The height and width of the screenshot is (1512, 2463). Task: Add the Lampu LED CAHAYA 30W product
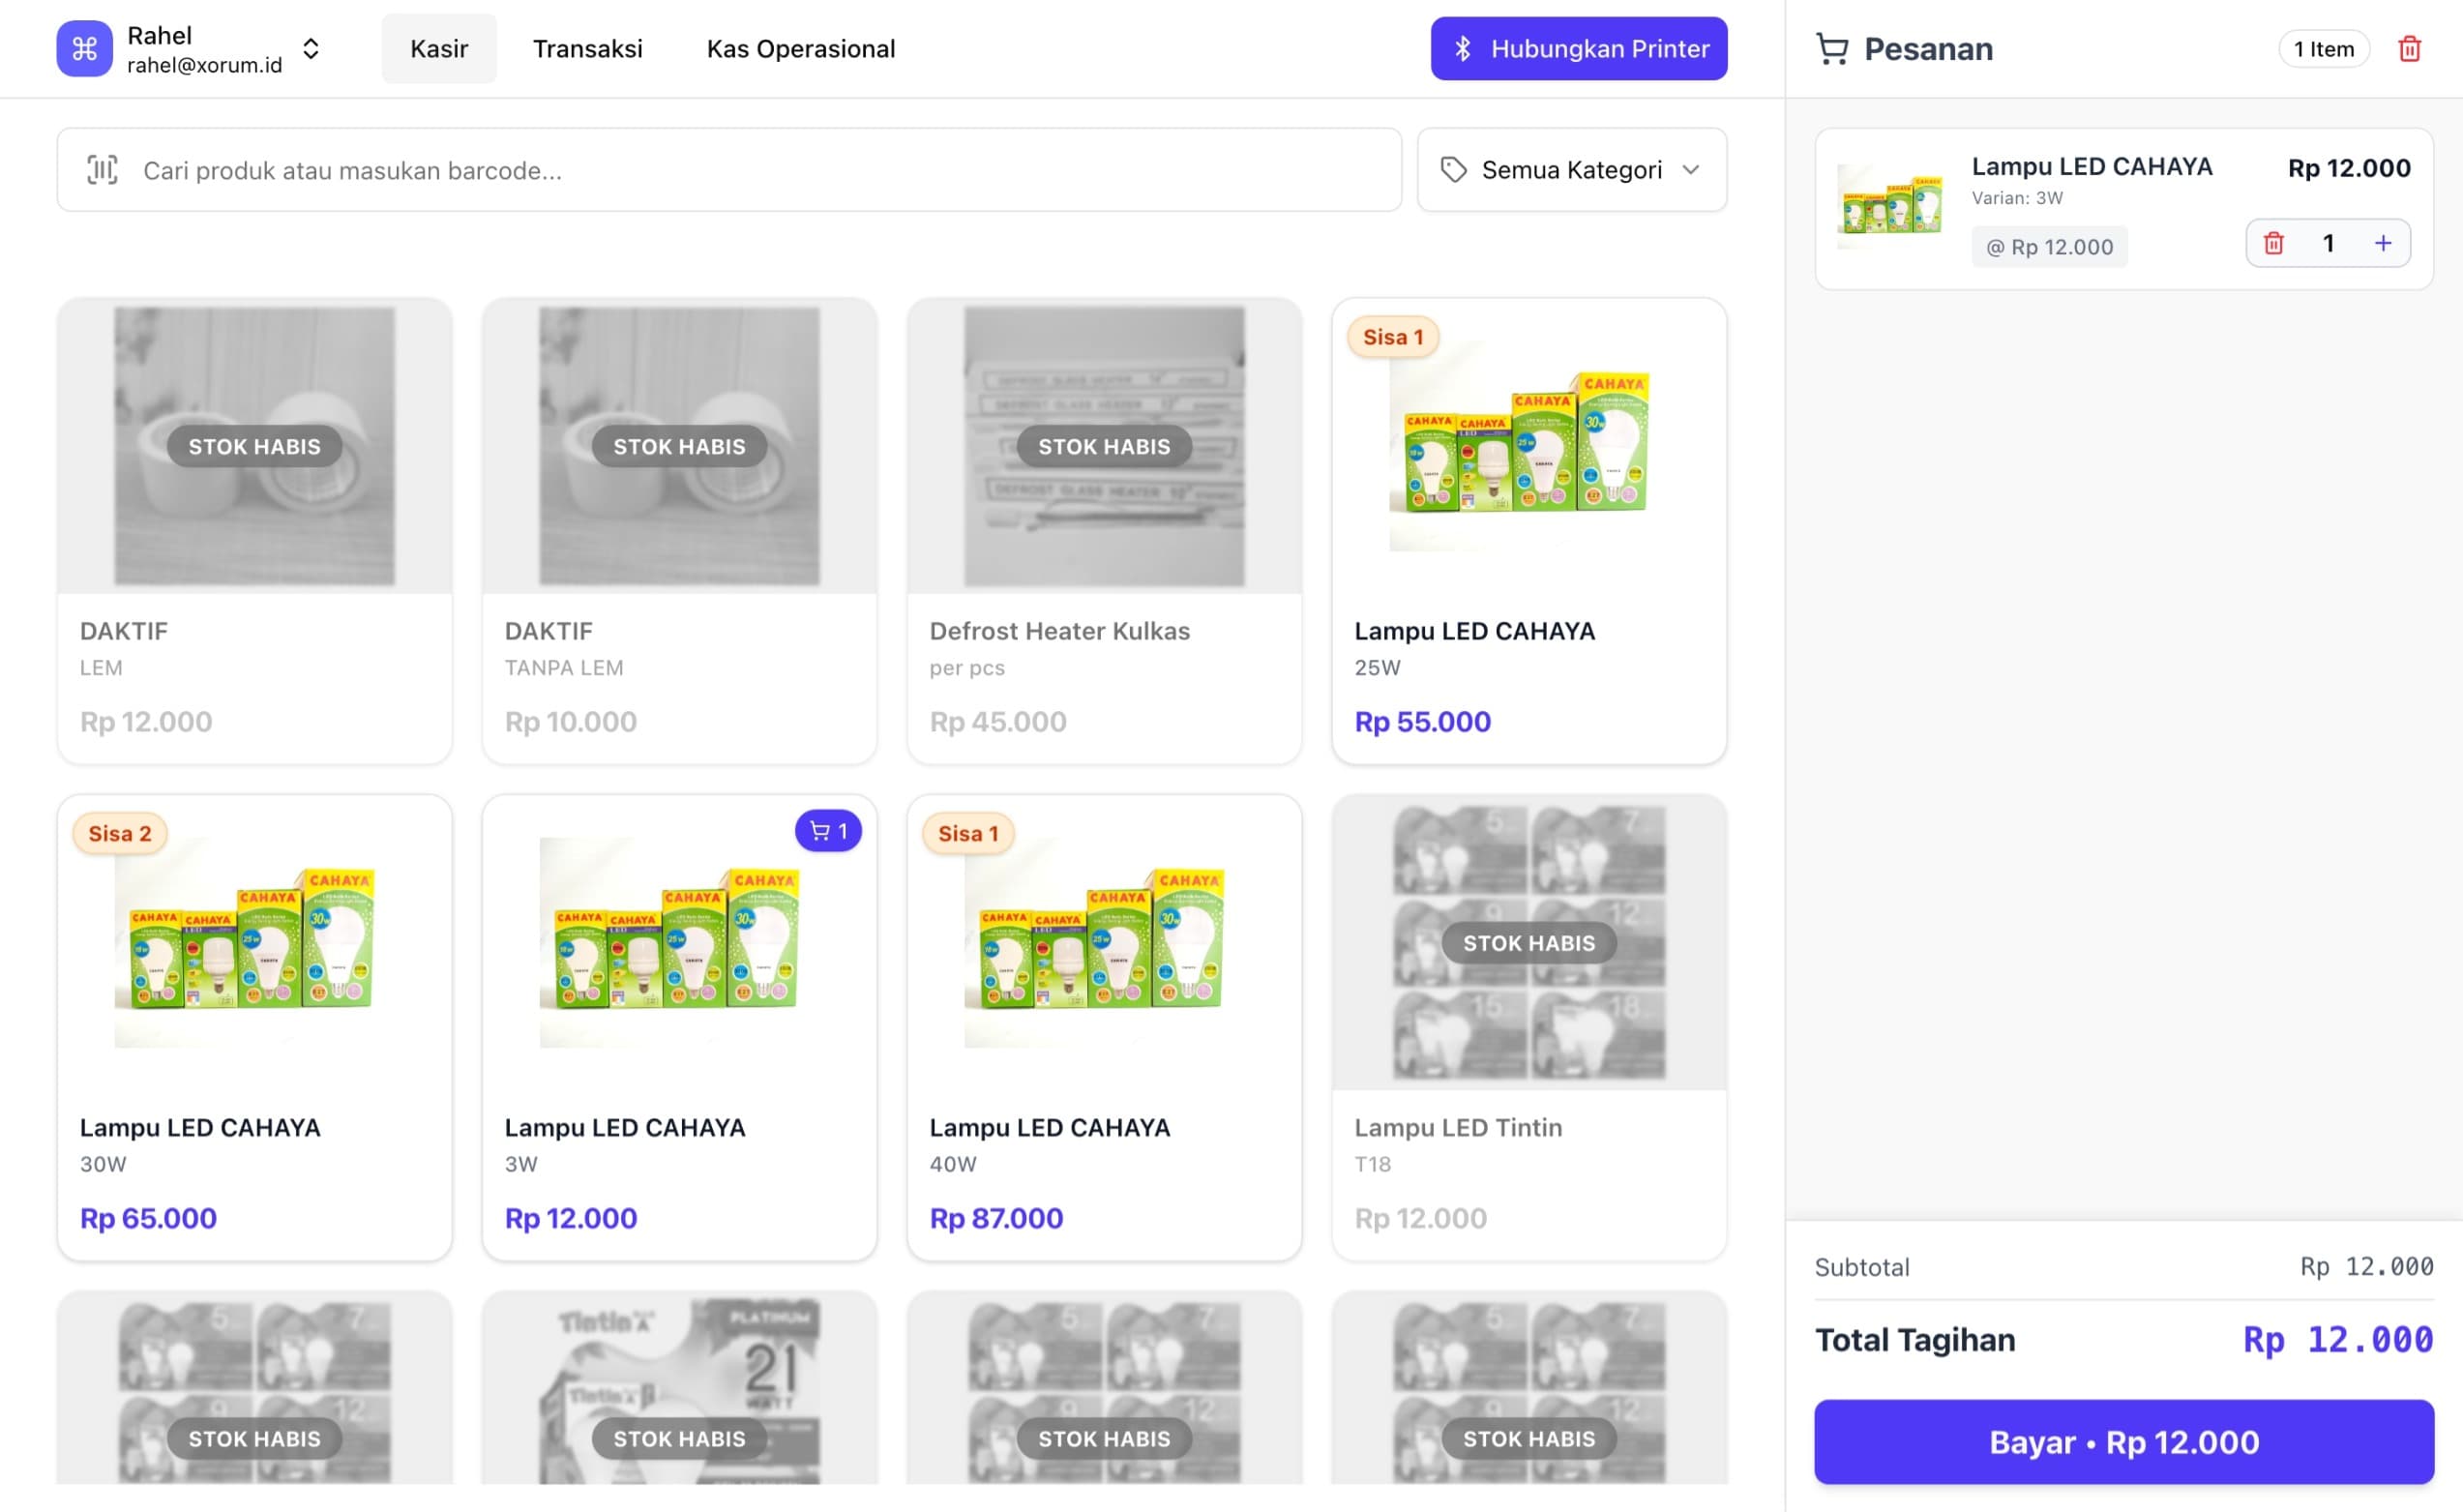(254, 1027)
